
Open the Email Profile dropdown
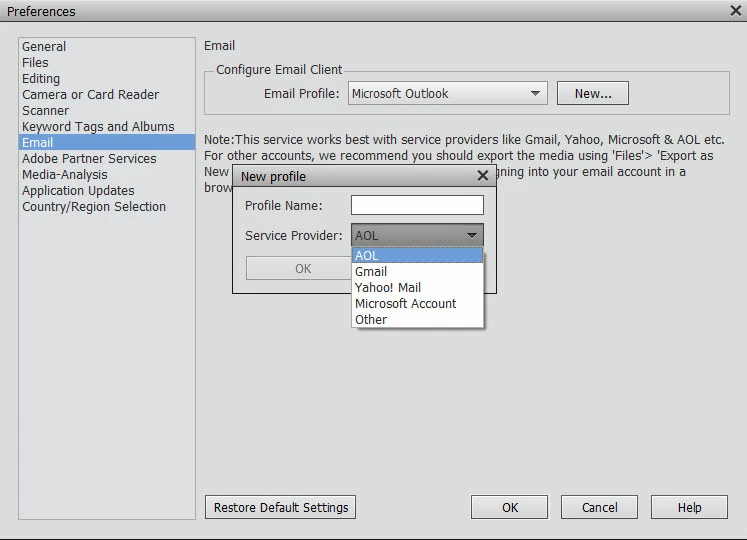click(447, 93)
